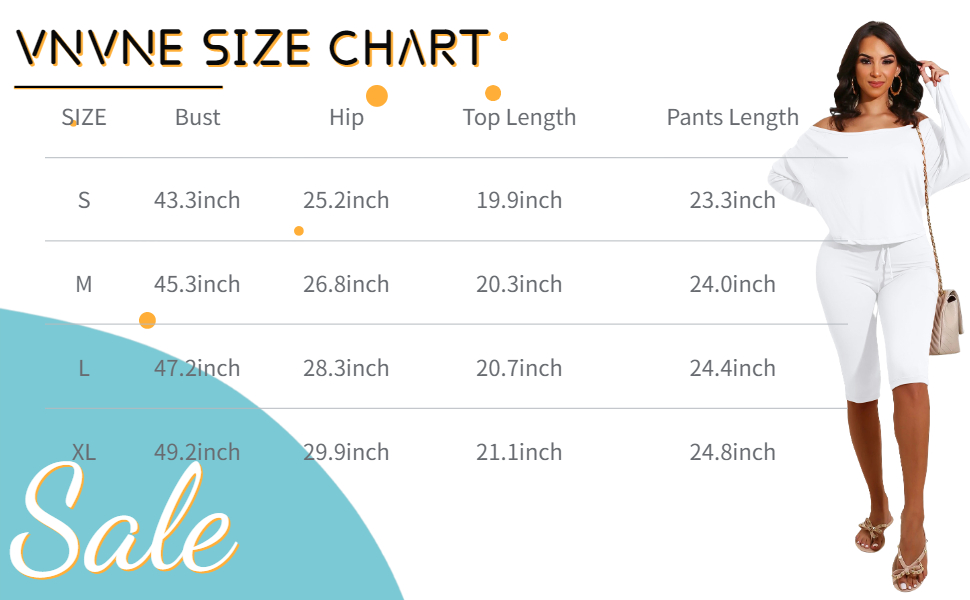Select the size M row label
The image size is (970, 600).
(x=84, y=284)
